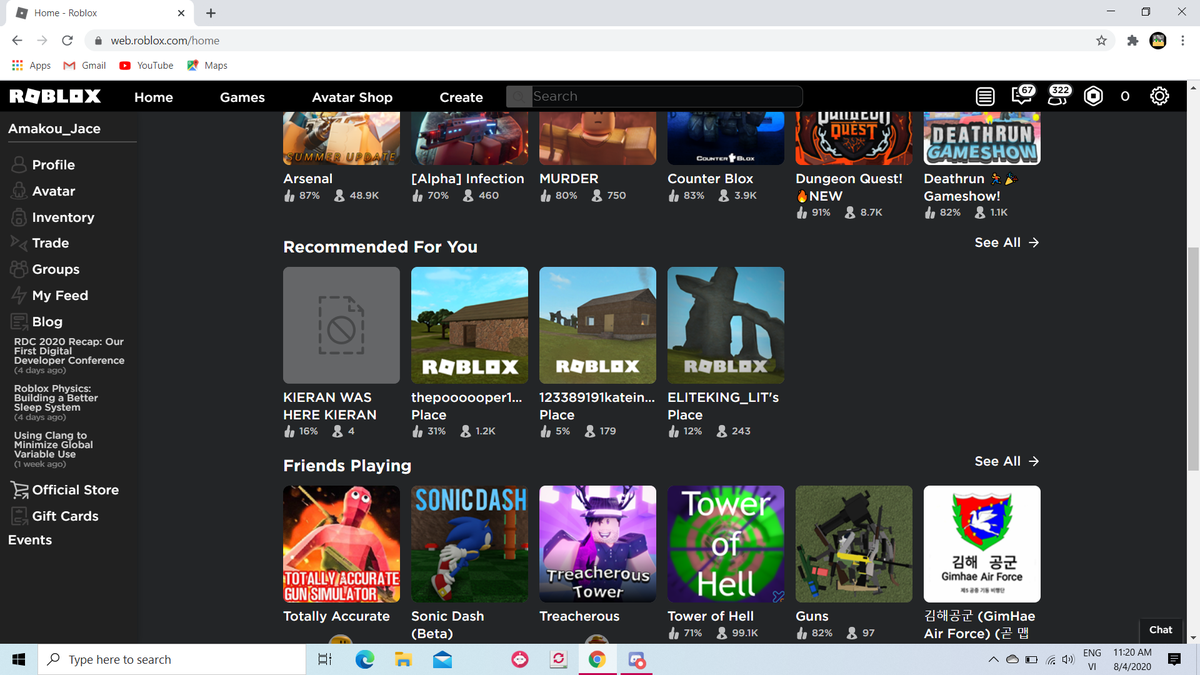This screenshot has height=675, width=1200.
Task: Open Gmail bookmark
Action: click(x=84, y=65)
